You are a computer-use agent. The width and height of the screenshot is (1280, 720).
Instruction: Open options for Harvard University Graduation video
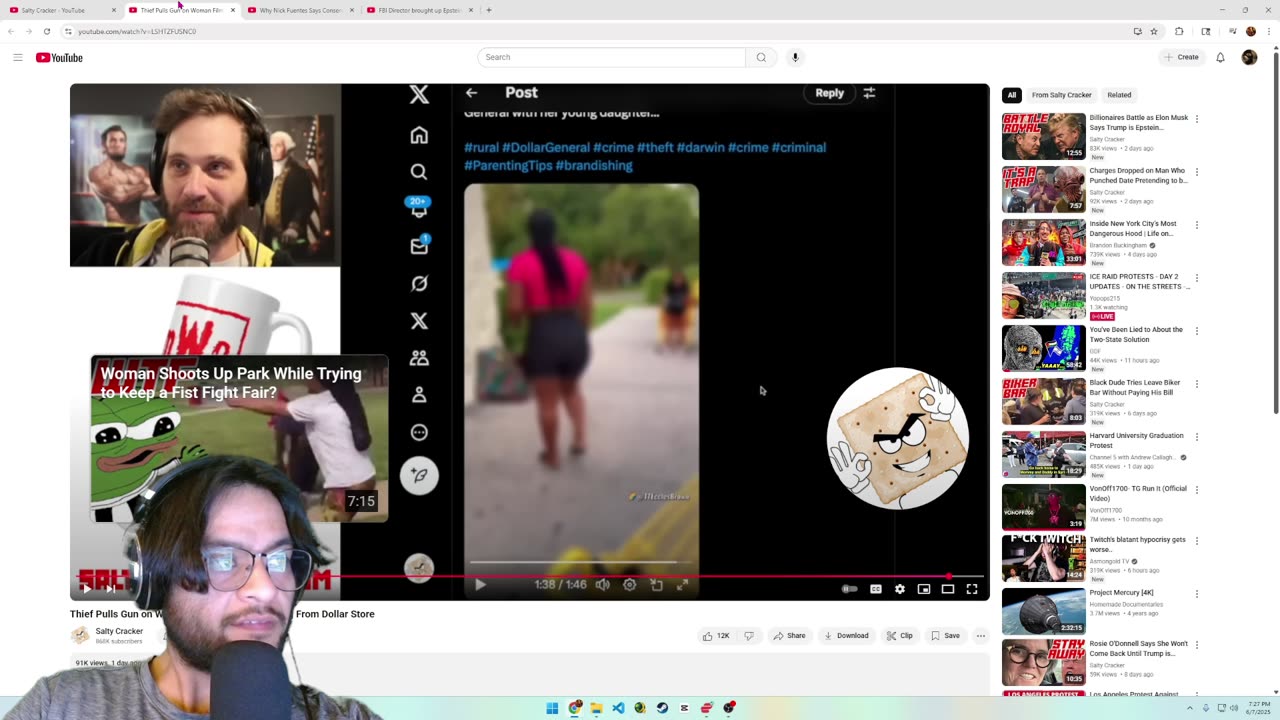click(x=1196, y=437)
